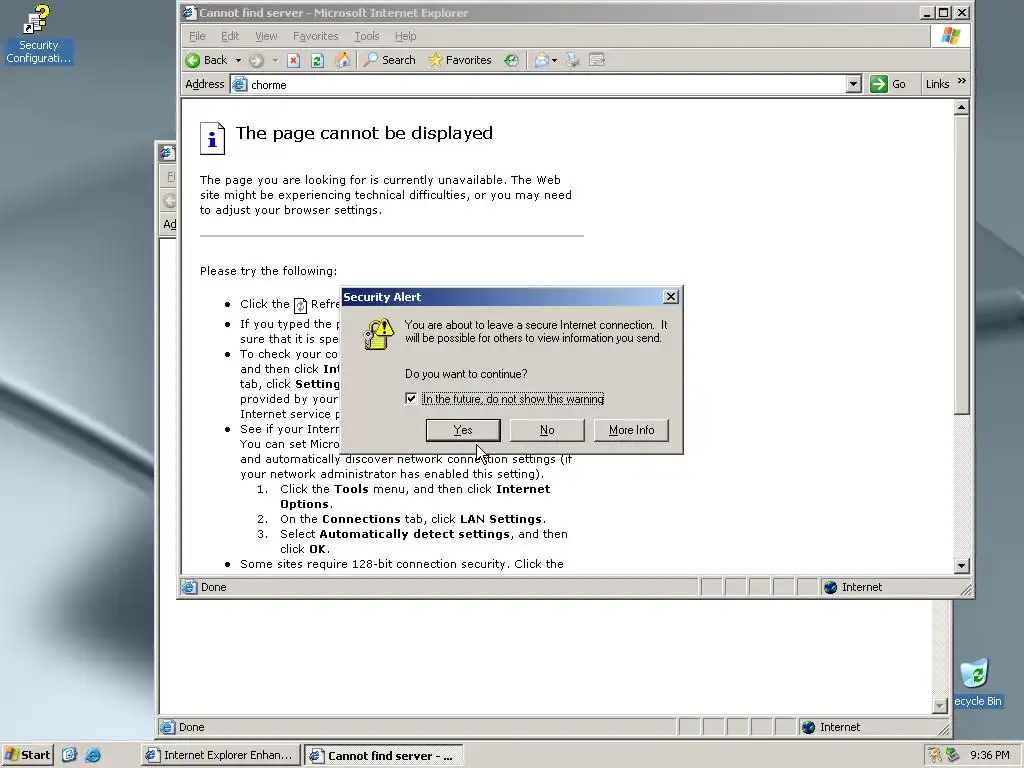Click the page scrollbar down arrow

961,566
